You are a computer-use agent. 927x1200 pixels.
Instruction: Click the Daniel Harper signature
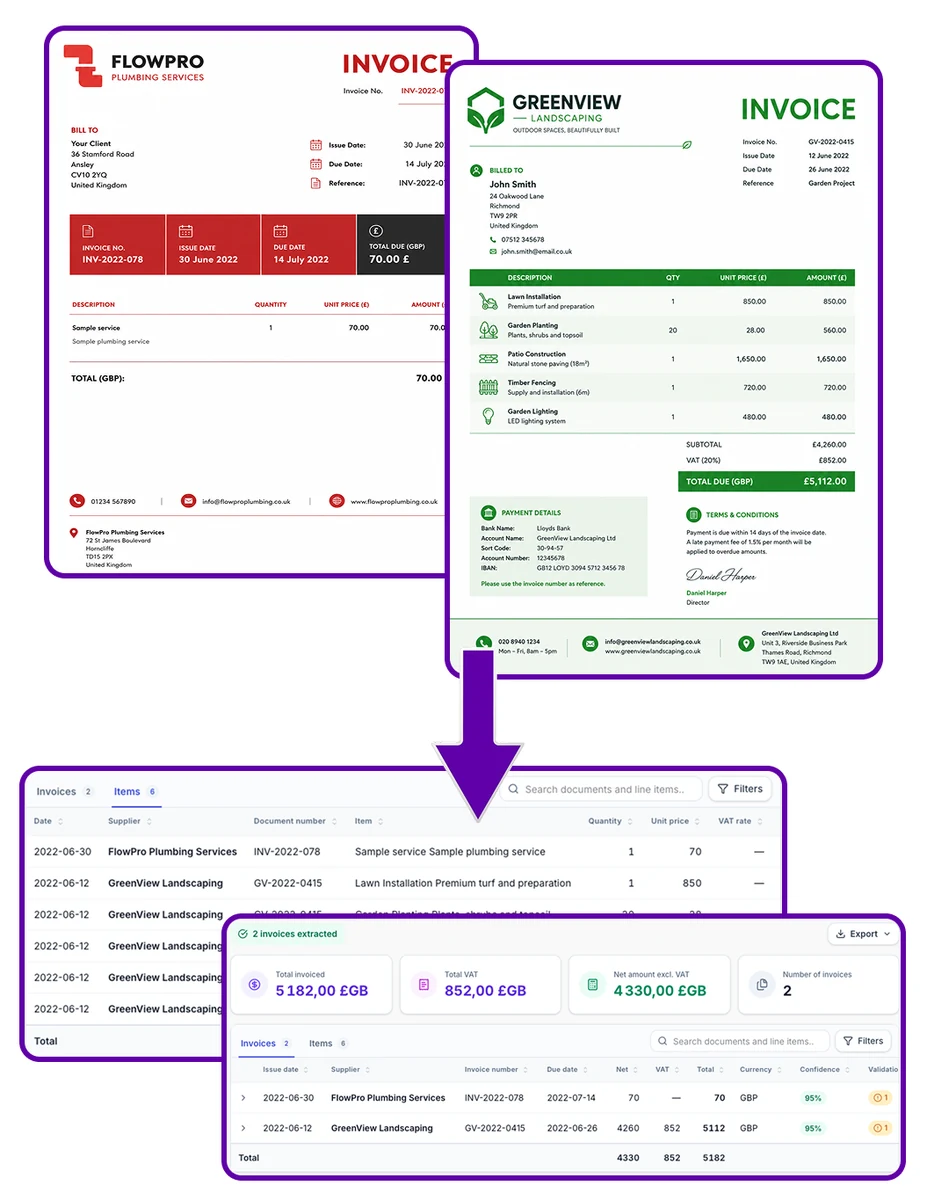tap(721, 576)
